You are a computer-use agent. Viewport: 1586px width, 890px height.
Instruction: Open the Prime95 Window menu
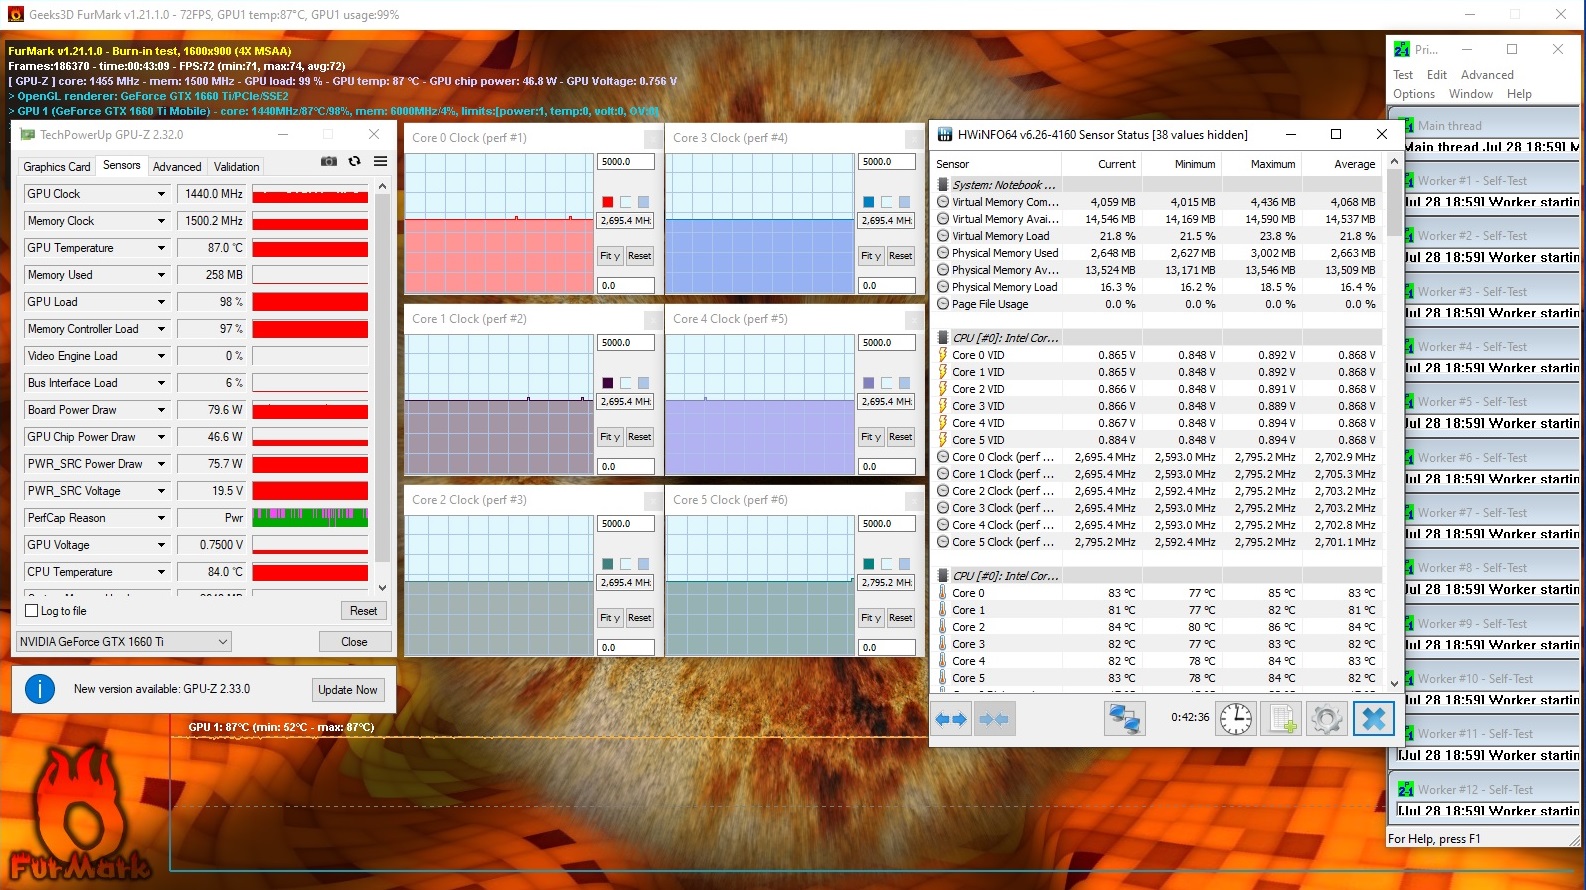(1471, 94)
